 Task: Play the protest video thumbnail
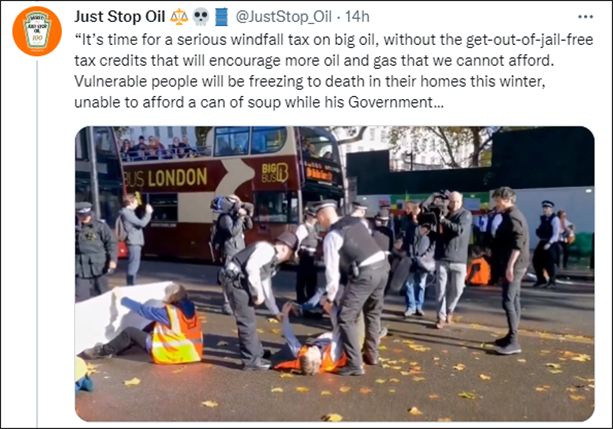tap(335, 274)
